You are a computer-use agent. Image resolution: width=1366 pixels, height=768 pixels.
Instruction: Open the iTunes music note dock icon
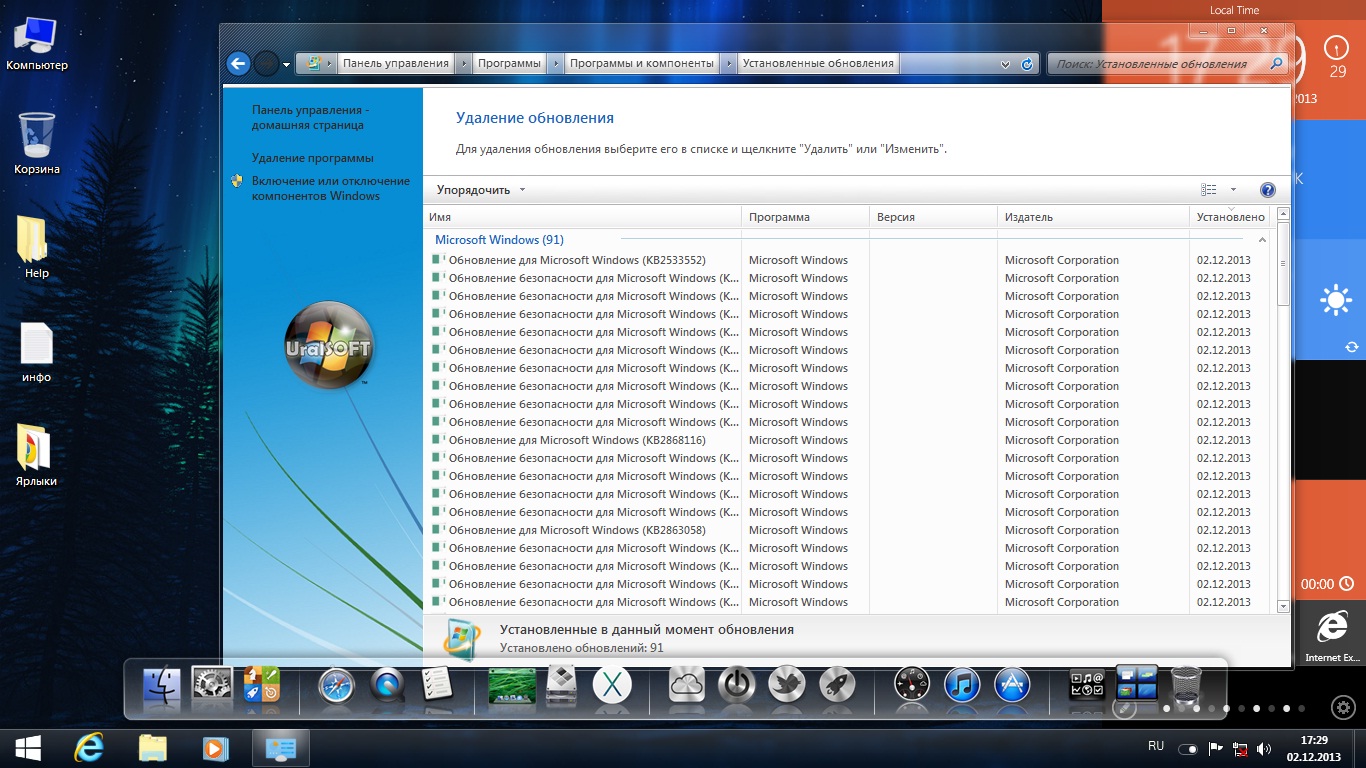coord(962,686)
